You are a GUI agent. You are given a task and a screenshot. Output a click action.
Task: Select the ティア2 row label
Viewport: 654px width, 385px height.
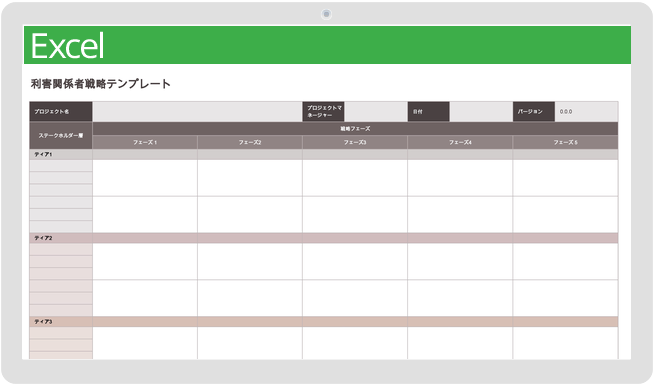coord(61,238)
